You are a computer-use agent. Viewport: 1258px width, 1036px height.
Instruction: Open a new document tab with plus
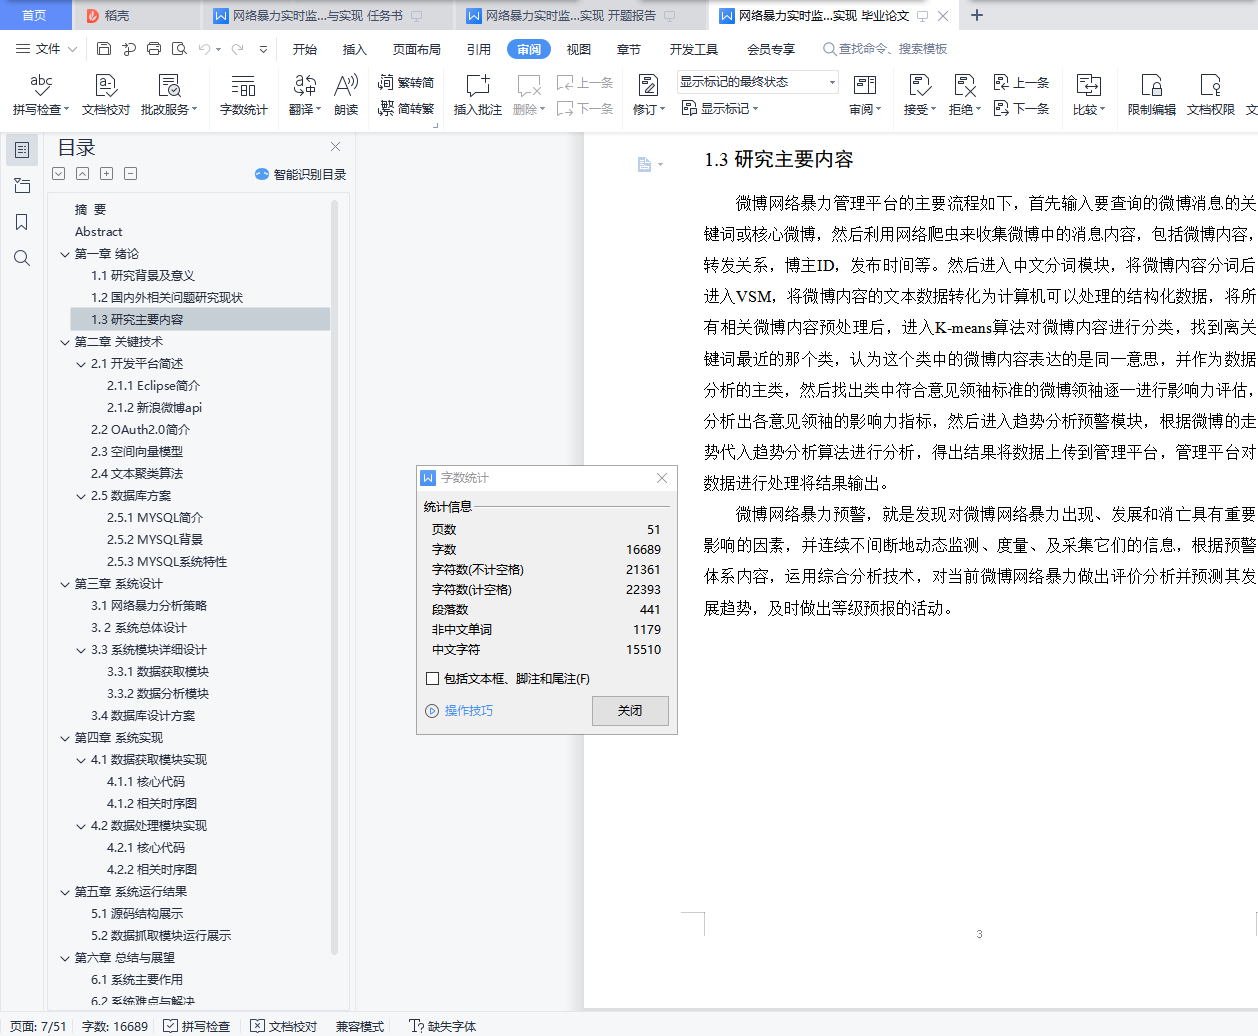977,15
